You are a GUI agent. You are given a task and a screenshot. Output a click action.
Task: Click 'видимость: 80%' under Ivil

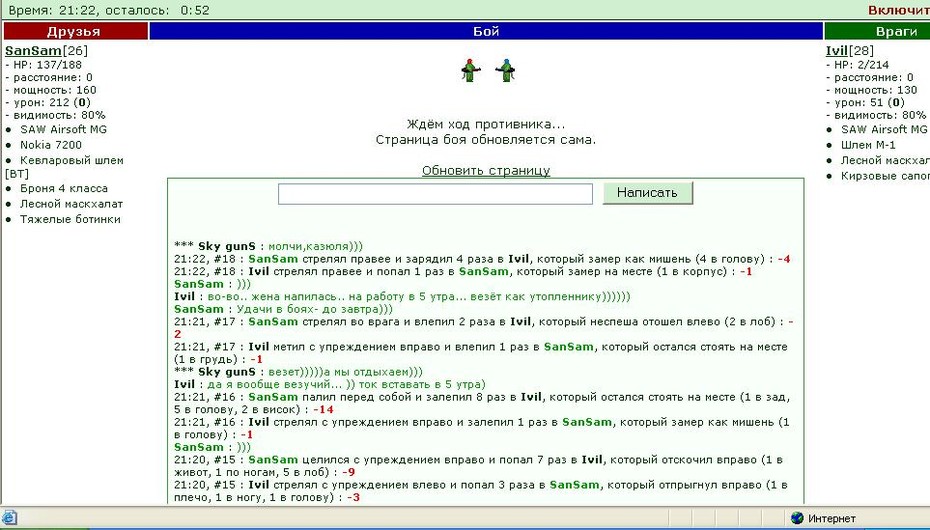(880, 115)
